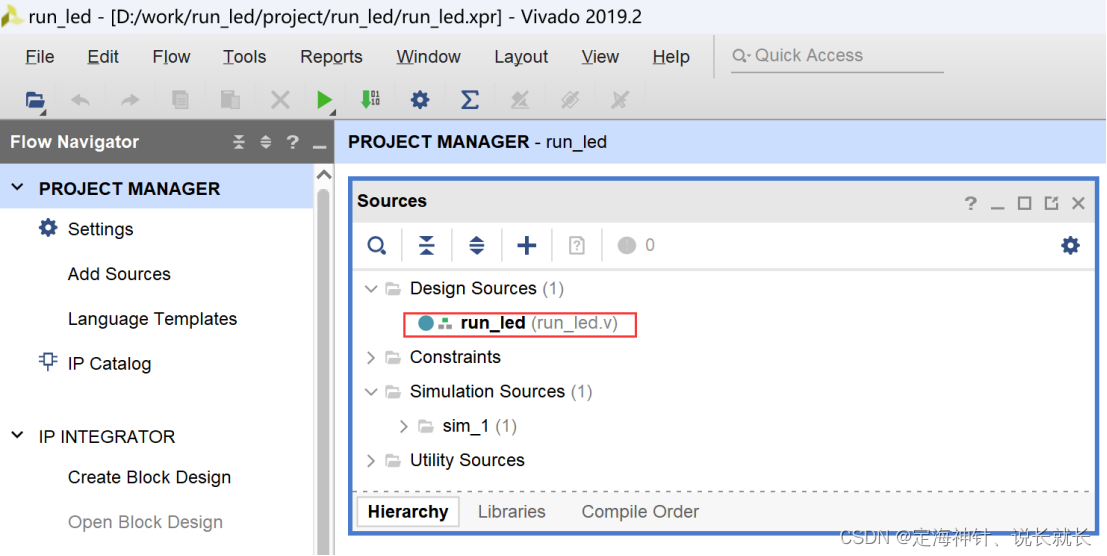1107x556 pixels.
Task: Open Settings gear in main toolbar
Action: click(420, 100)
